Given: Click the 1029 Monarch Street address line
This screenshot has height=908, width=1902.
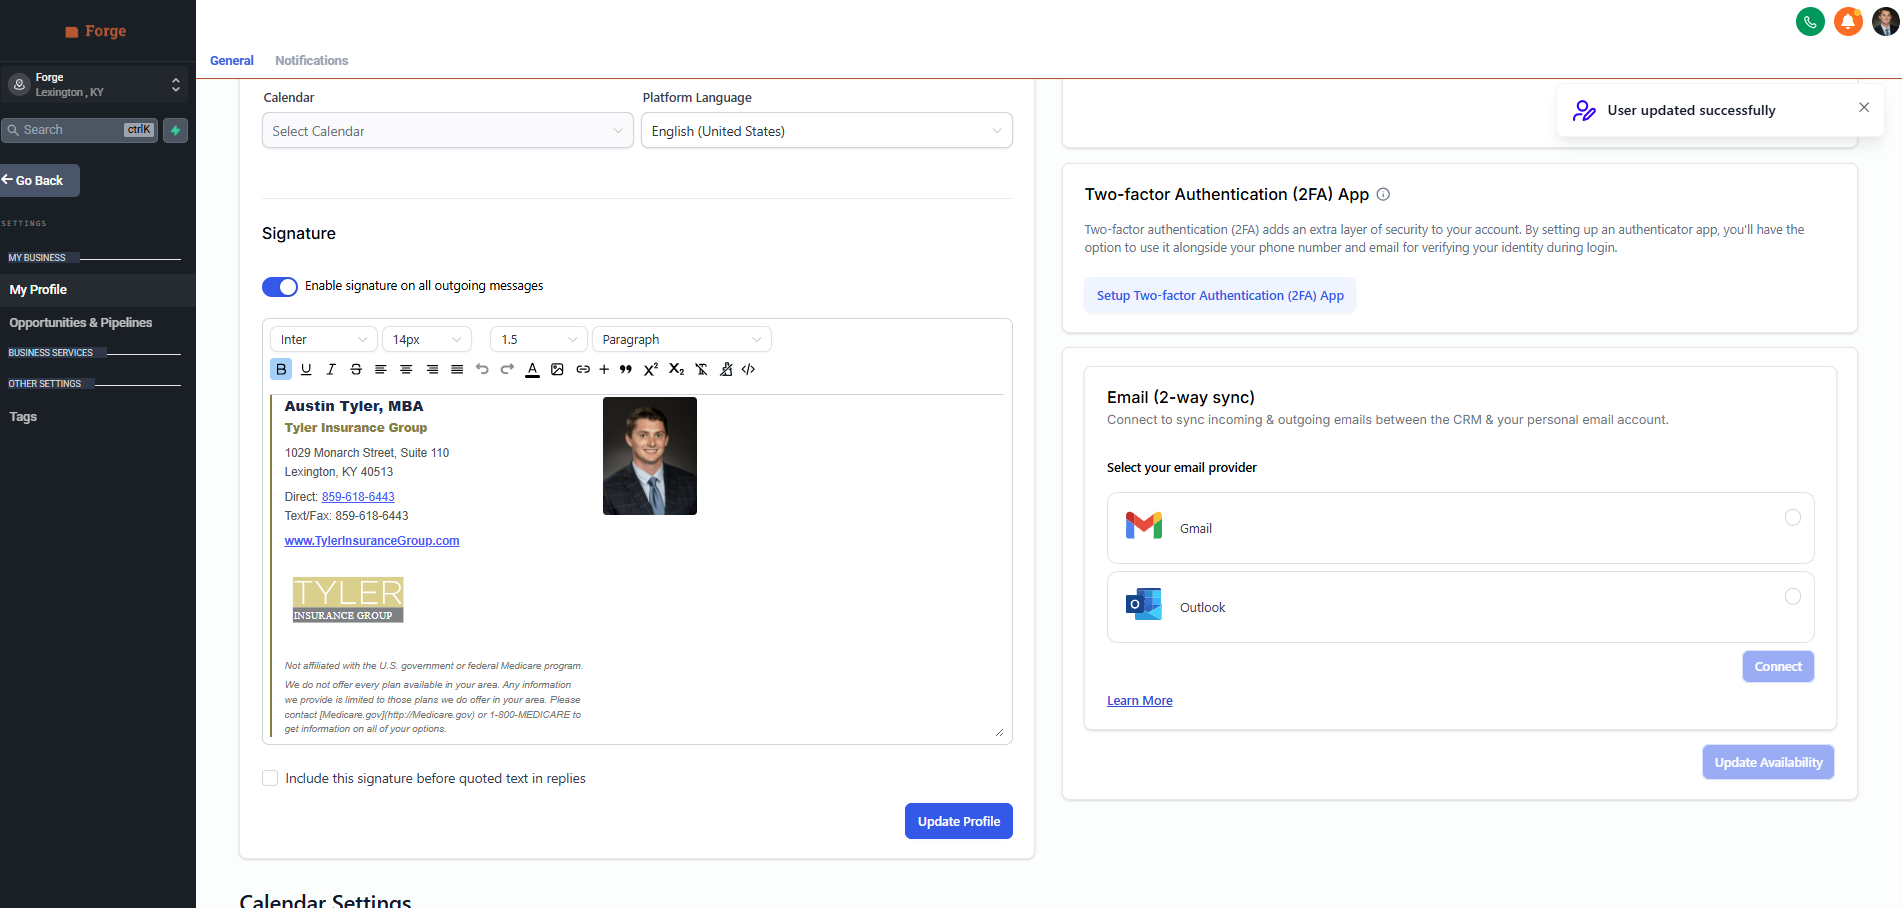Looking at the screenshot, I should 367,453.
